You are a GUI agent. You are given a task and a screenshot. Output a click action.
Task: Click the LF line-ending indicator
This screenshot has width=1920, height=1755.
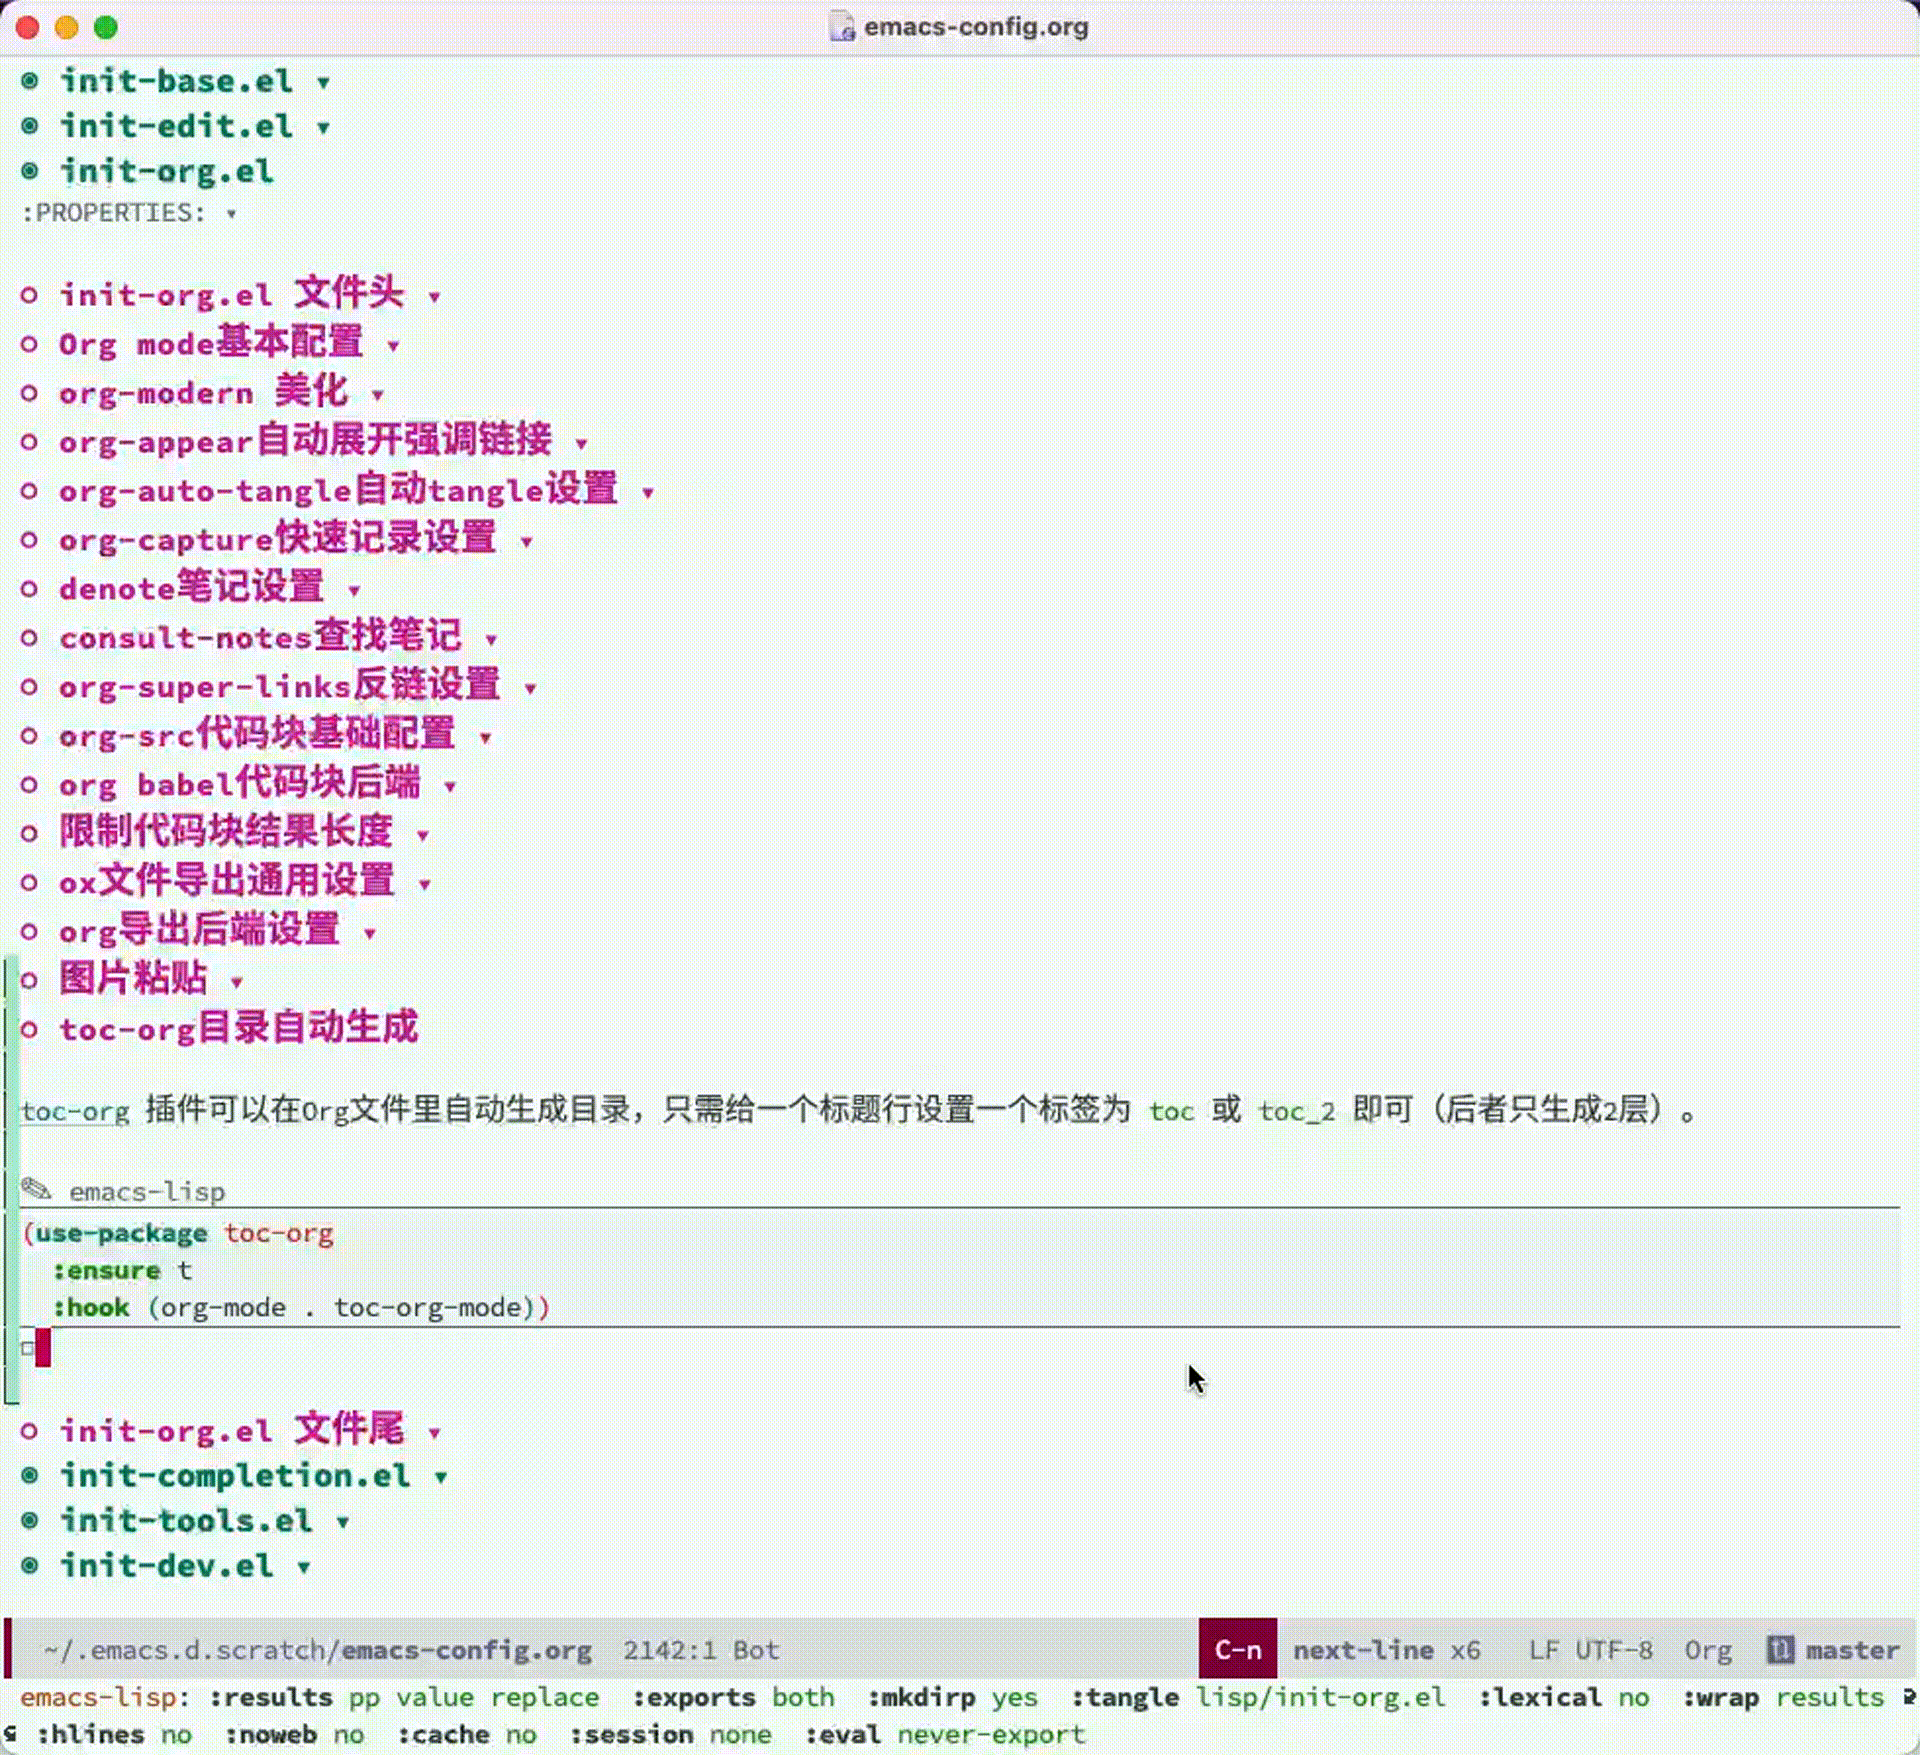tap(1543, 1650)
